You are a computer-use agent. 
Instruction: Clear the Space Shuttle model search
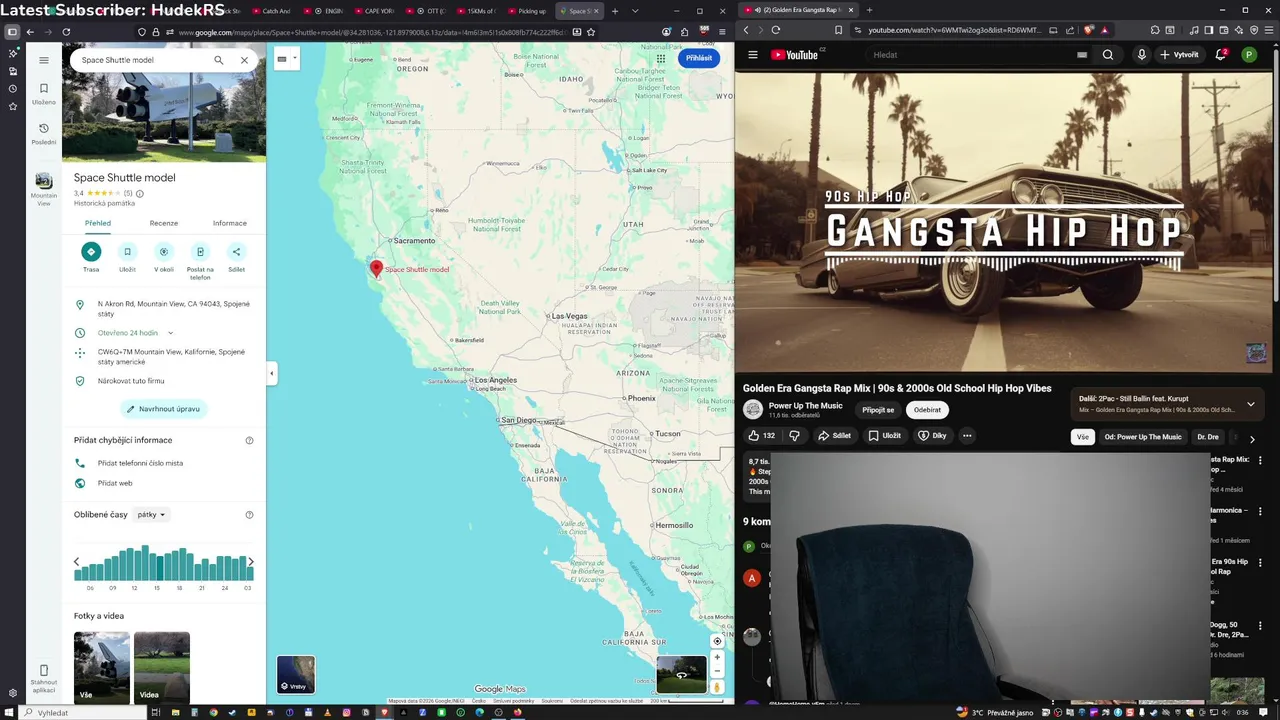pos(244,60)
